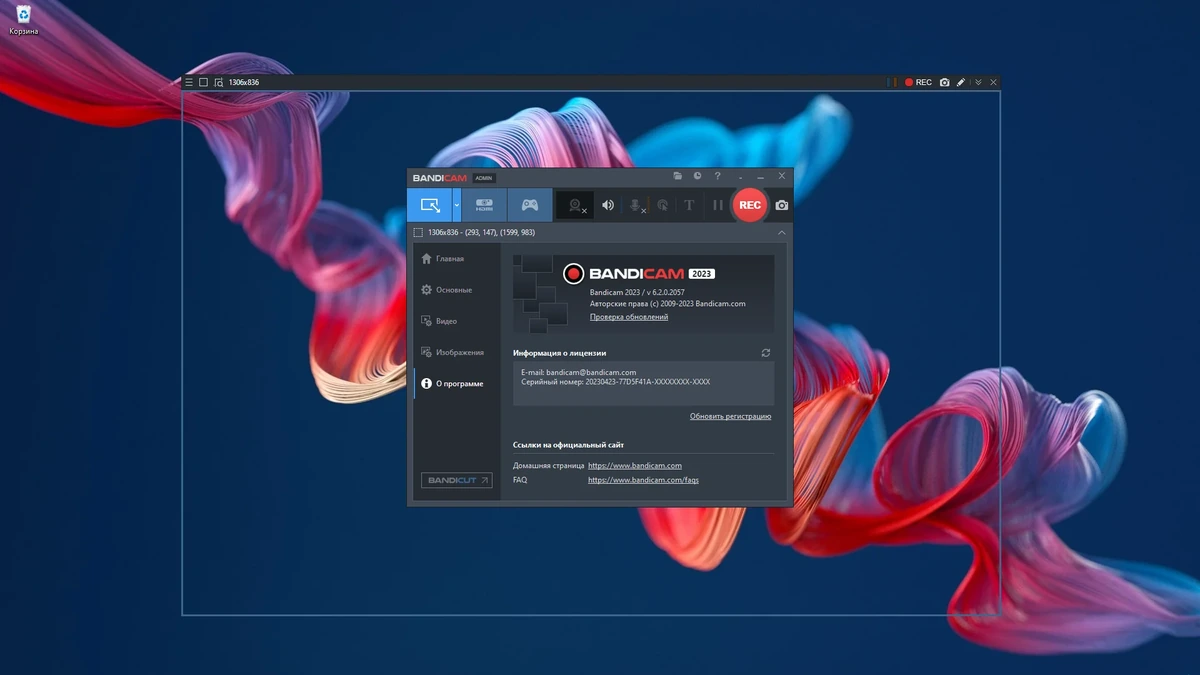Screen dimensions: 1200x675
Task: Click the pause recording button
Action: tap(717, 205)
